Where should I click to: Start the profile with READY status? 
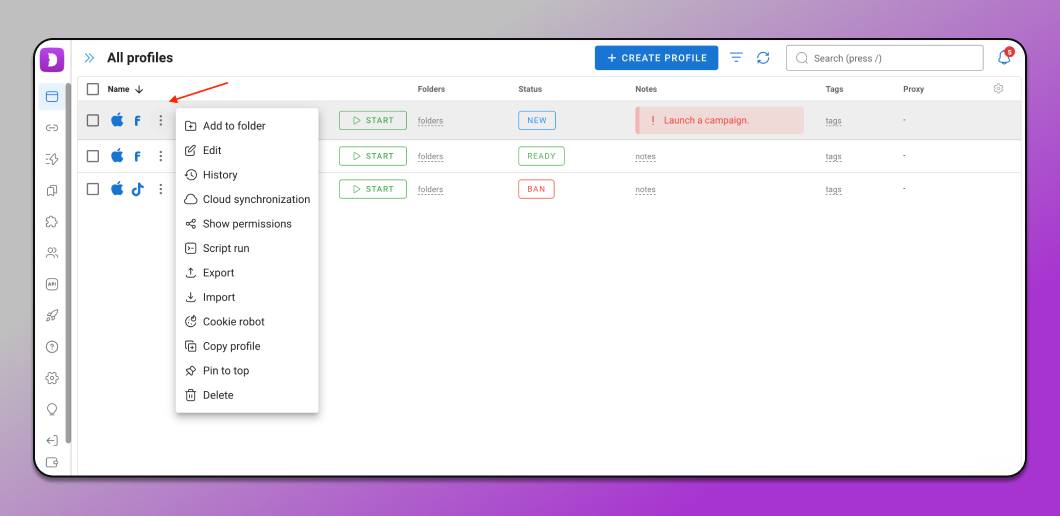pos(373,156)
